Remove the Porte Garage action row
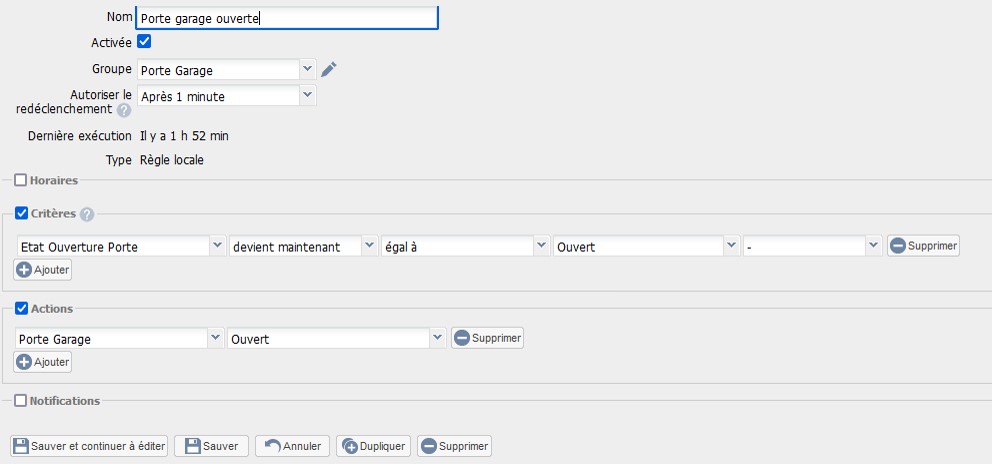The image size is (992, 464). (487, 338)
